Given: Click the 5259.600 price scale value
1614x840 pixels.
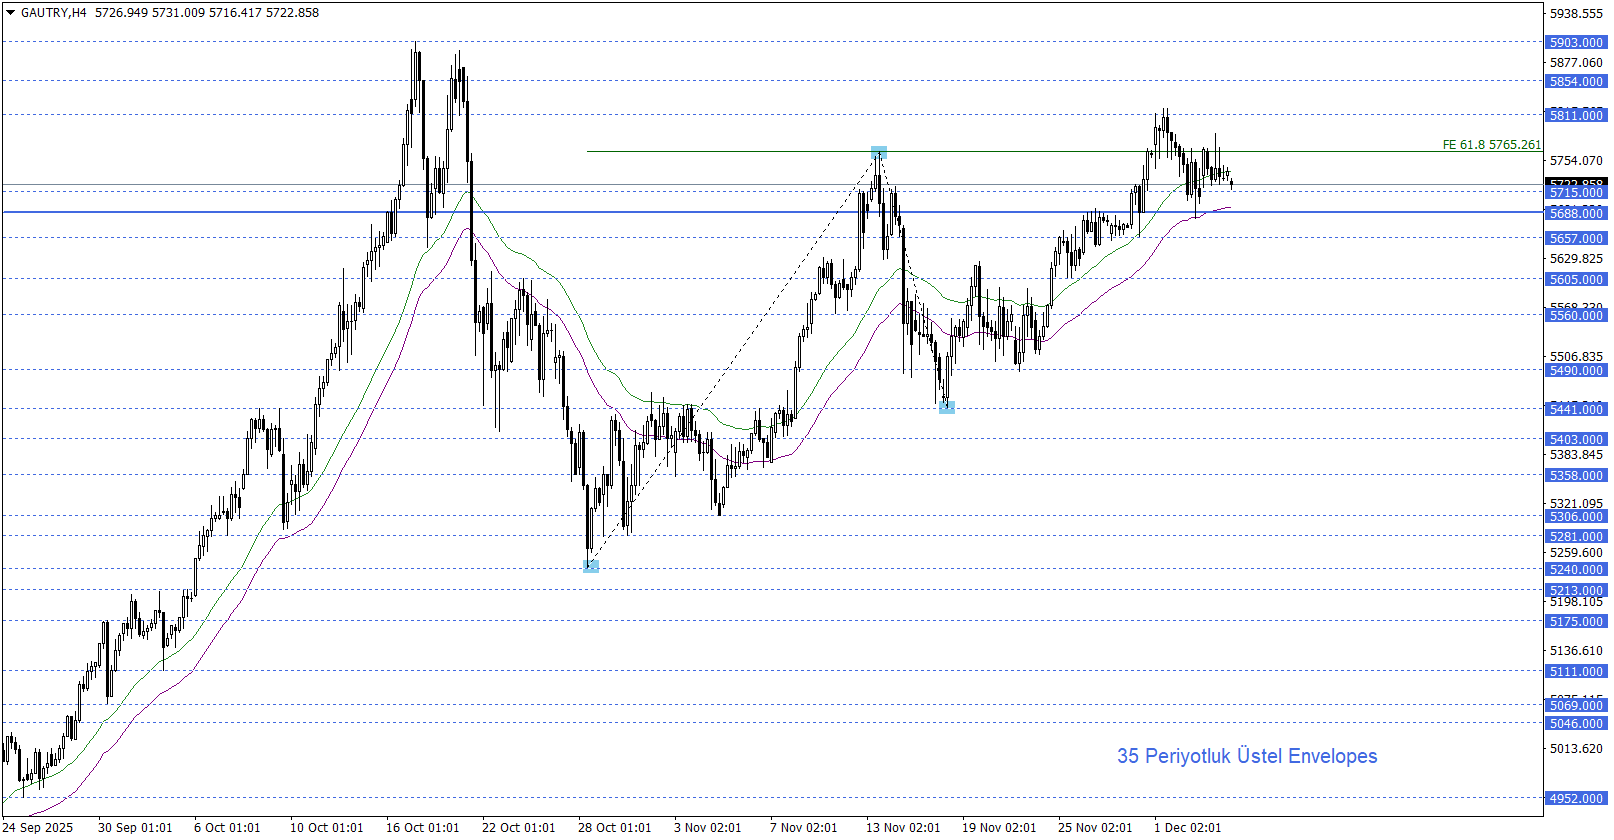Looking at the screenshot, I should [x=1576, y=553].
